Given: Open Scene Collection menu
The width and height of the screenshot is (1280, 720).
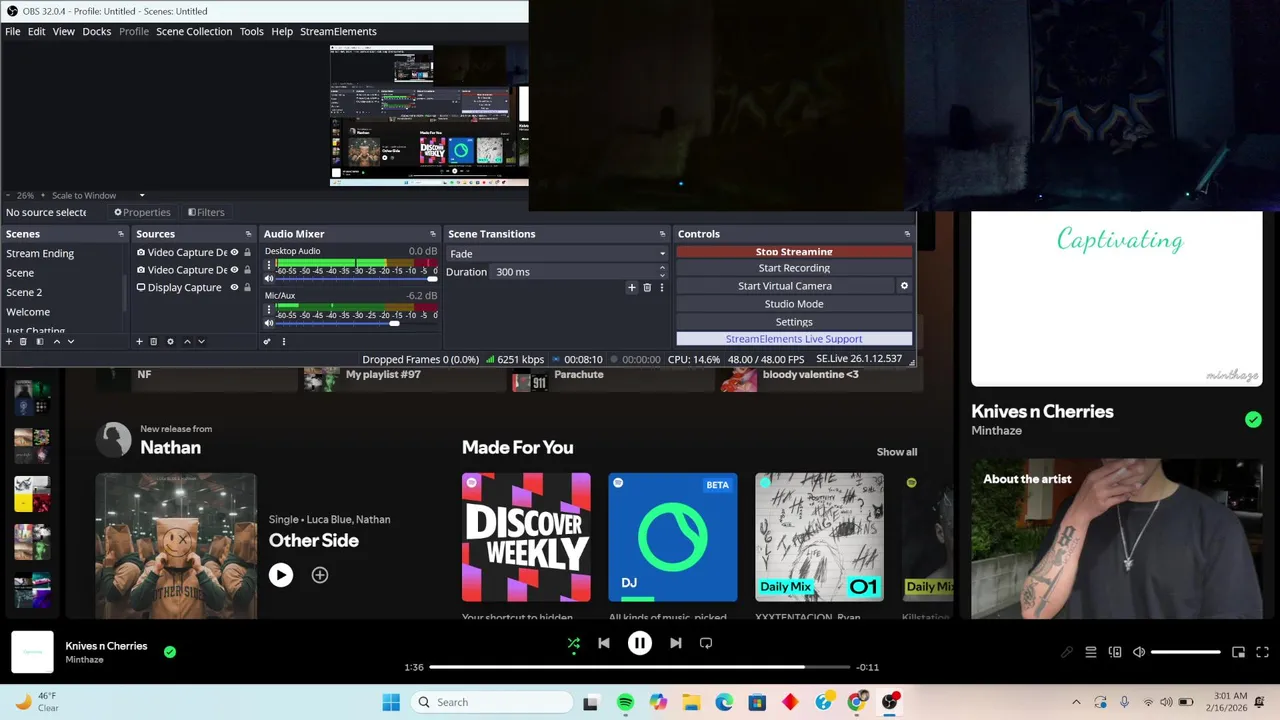Looking at the screenshot, I should pos(194,31).
